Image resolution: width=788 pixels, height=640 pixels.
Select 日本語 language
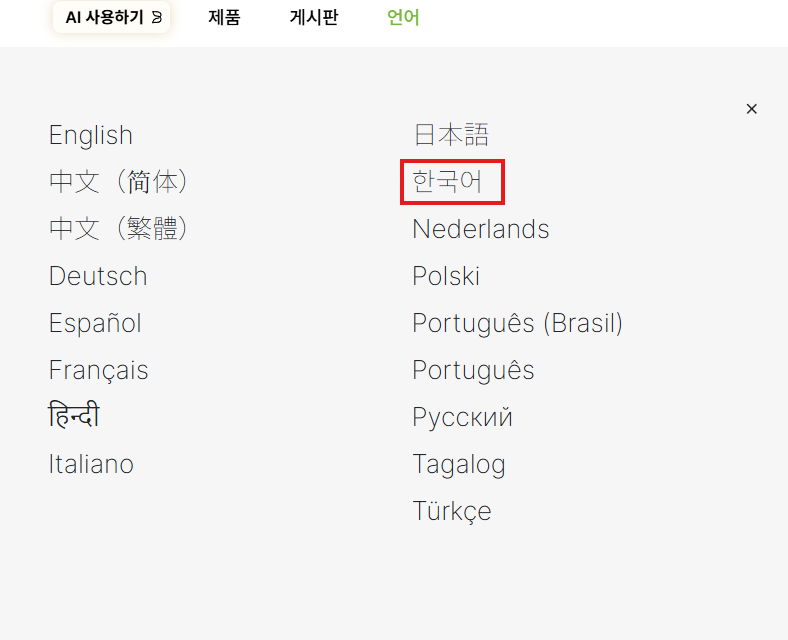coord(451,135)
